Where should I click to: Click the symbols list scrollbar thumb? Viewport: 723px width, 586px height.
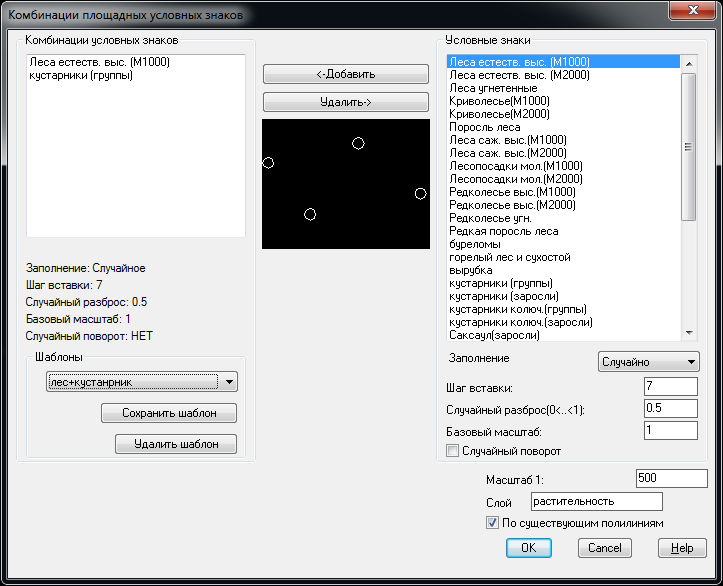click(688, 147)
